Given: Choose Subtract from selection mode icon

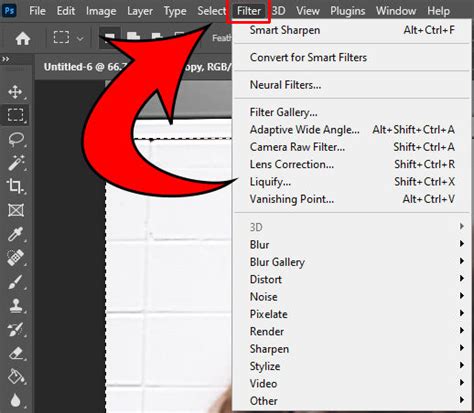Looking at the screenshot, I should [157, 36].
